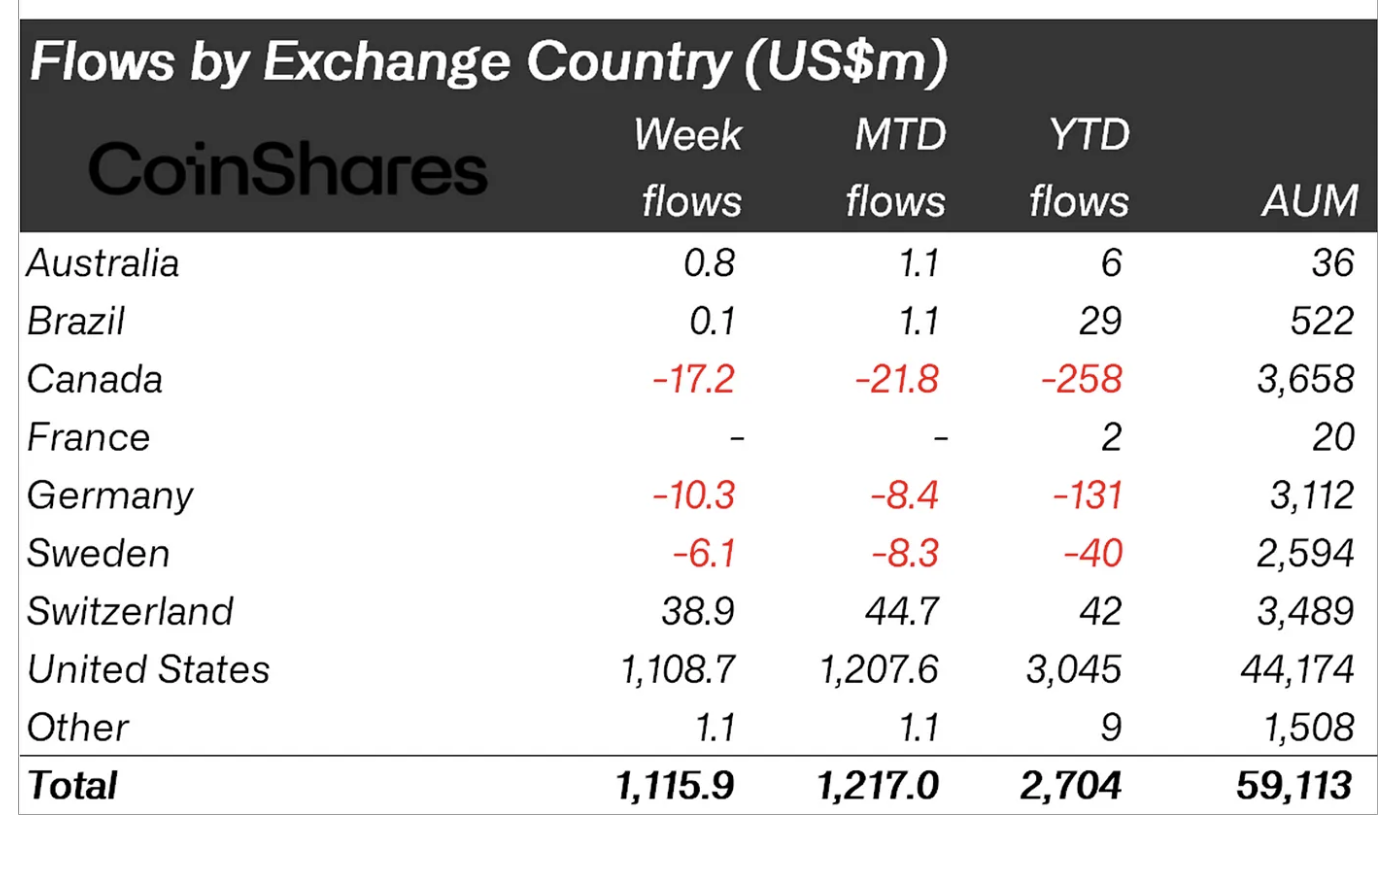The width and height of the screenshot is (1396, 887).
Task: Select the Canada row label
Action: pos(95,379)
